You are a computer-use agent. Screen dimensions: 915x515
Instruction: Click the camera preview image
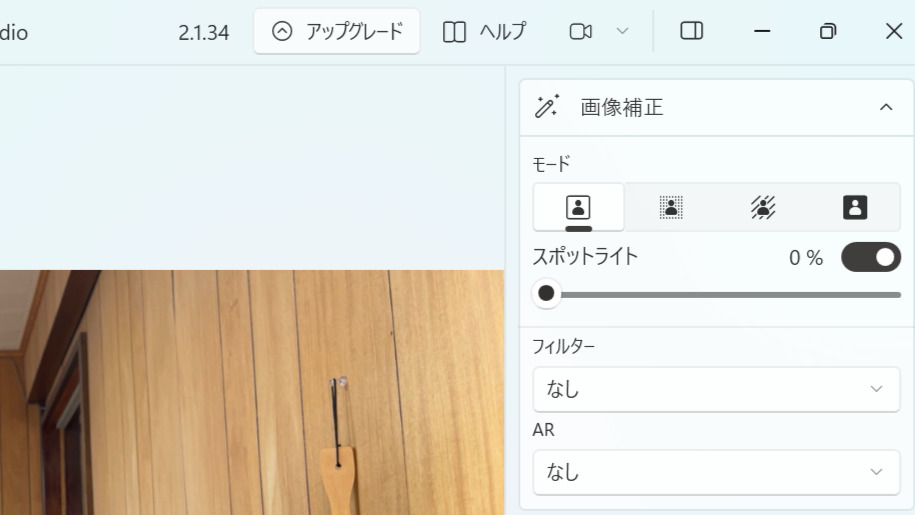250,400
